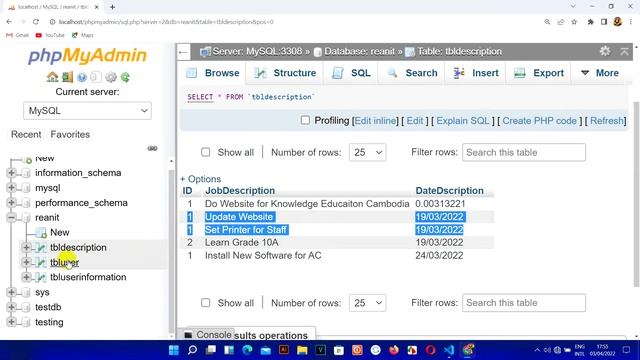Click the phpMyAdmin home icon

tap(52, 77)
